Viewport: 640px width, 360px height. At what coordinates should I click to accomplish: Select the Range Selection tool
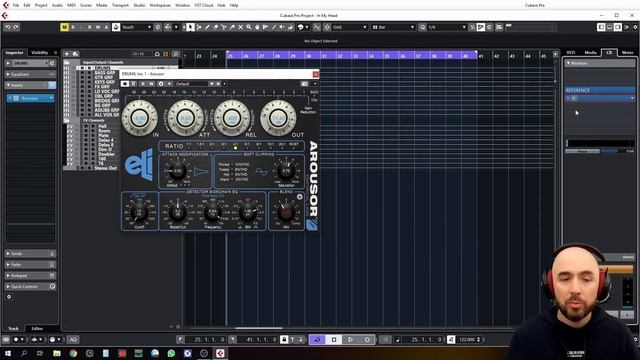[199, 27]
